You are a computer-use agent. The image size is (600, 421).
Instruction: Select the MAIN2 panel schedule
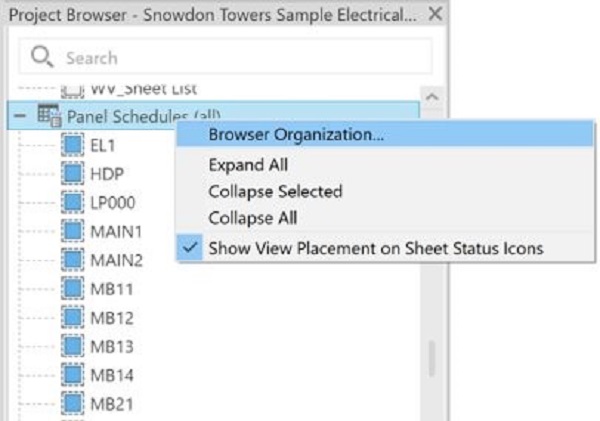[117, 261]
